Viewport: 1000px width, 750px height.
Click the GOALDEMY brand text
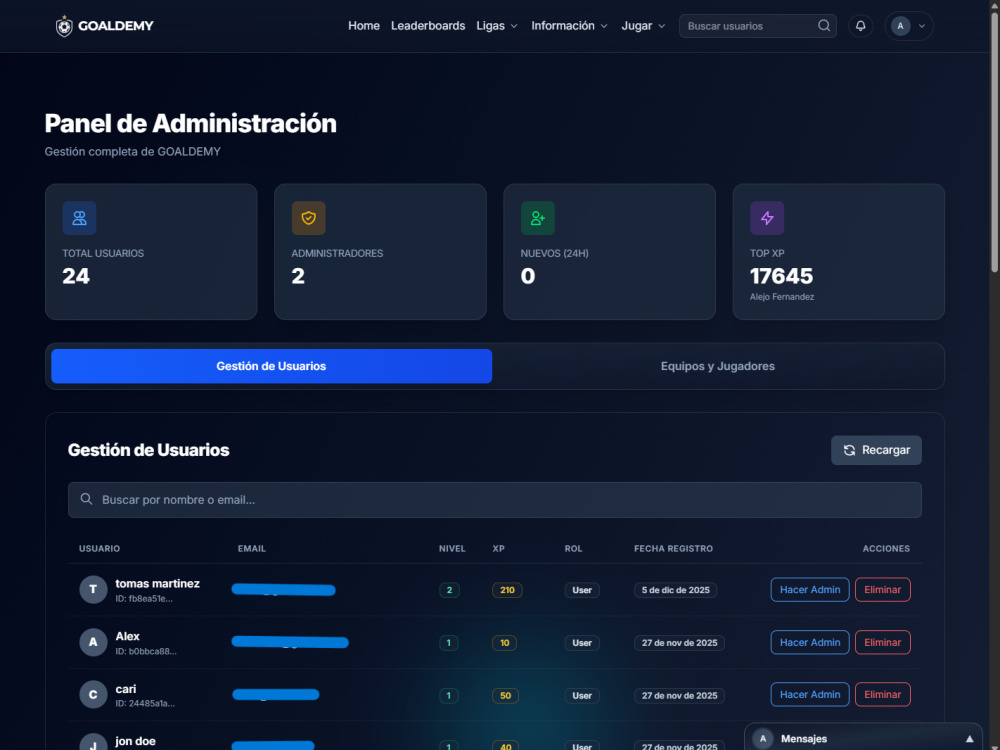(x=115, y=26)
